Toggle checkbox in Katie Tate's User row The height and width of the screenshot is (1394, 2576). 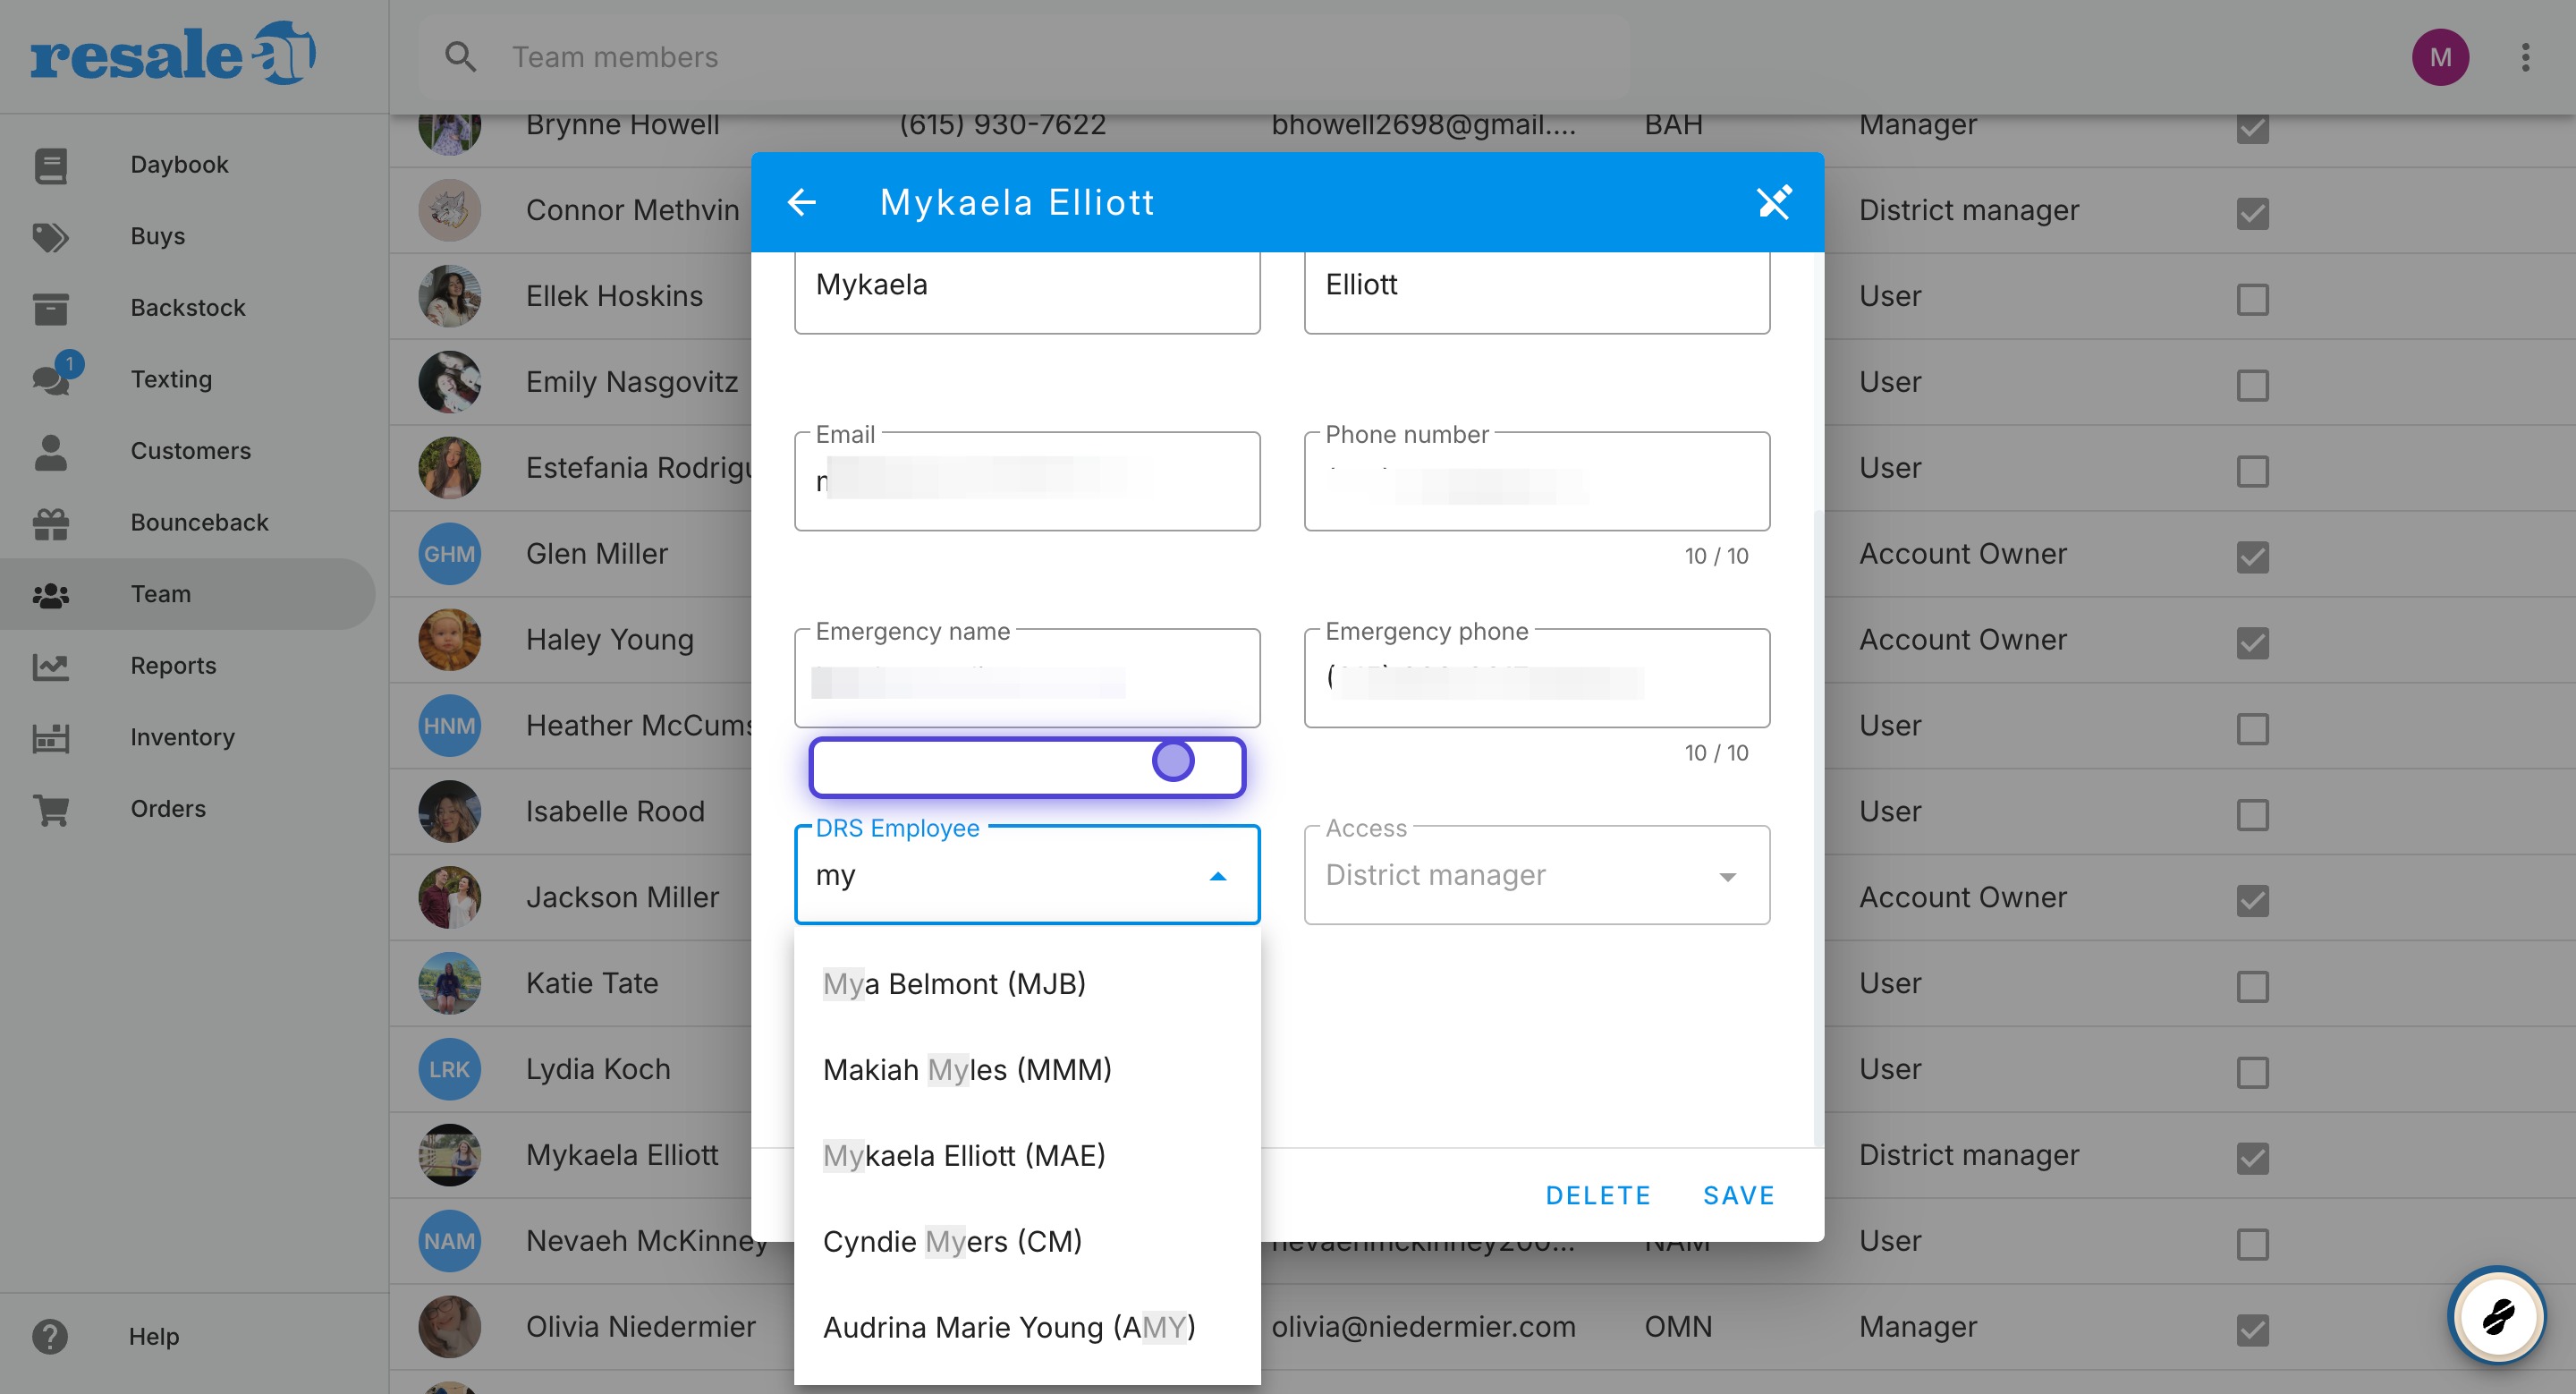coord(2252,987)
